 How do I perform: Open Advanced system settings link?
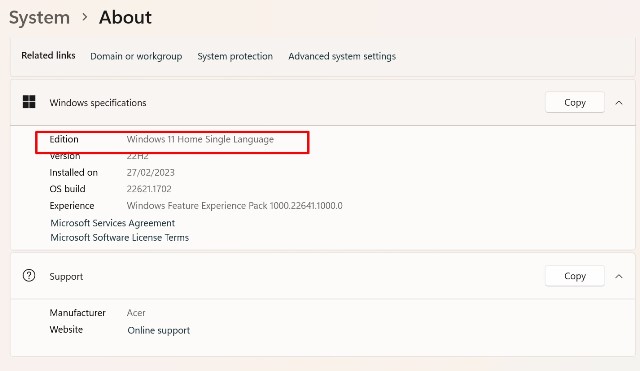point(342,56)
